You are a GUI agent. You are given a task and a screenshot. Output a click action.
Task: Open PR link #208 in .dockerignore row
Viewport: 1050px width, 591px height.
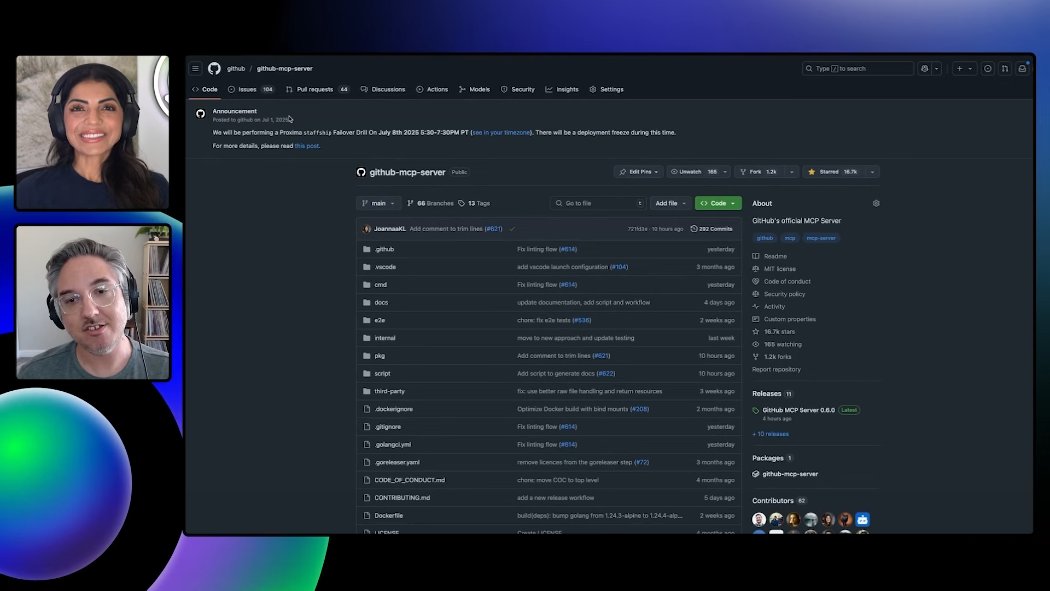click(639, 409)
